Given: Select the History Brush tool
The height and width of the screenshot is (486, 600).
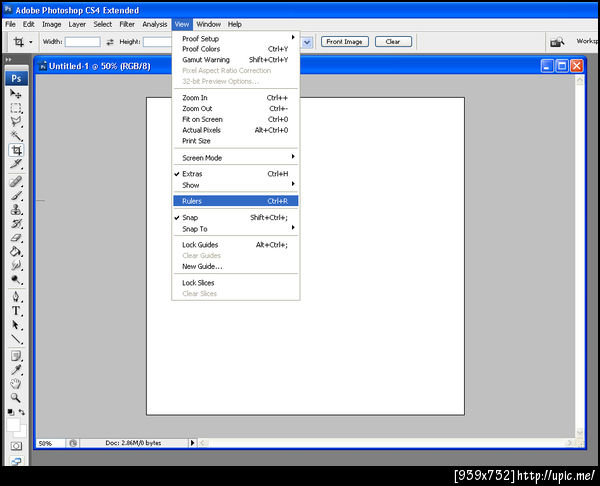Looking at the screenshot, I should 16,224.
